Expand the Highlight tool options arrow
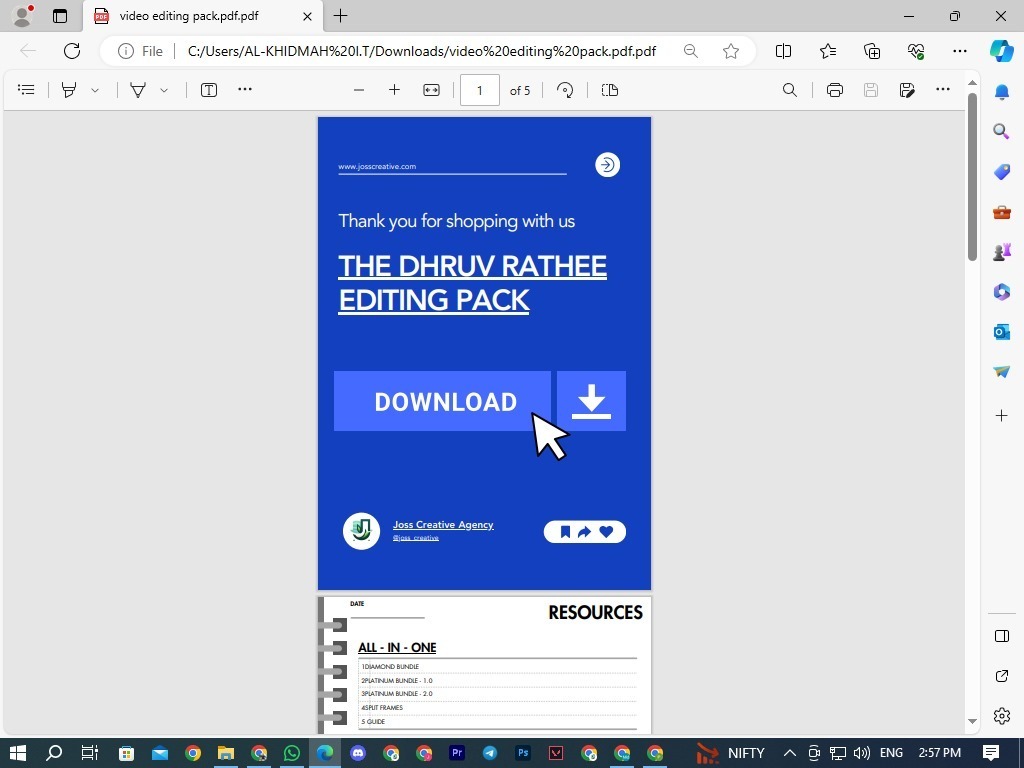 point(95,90)
